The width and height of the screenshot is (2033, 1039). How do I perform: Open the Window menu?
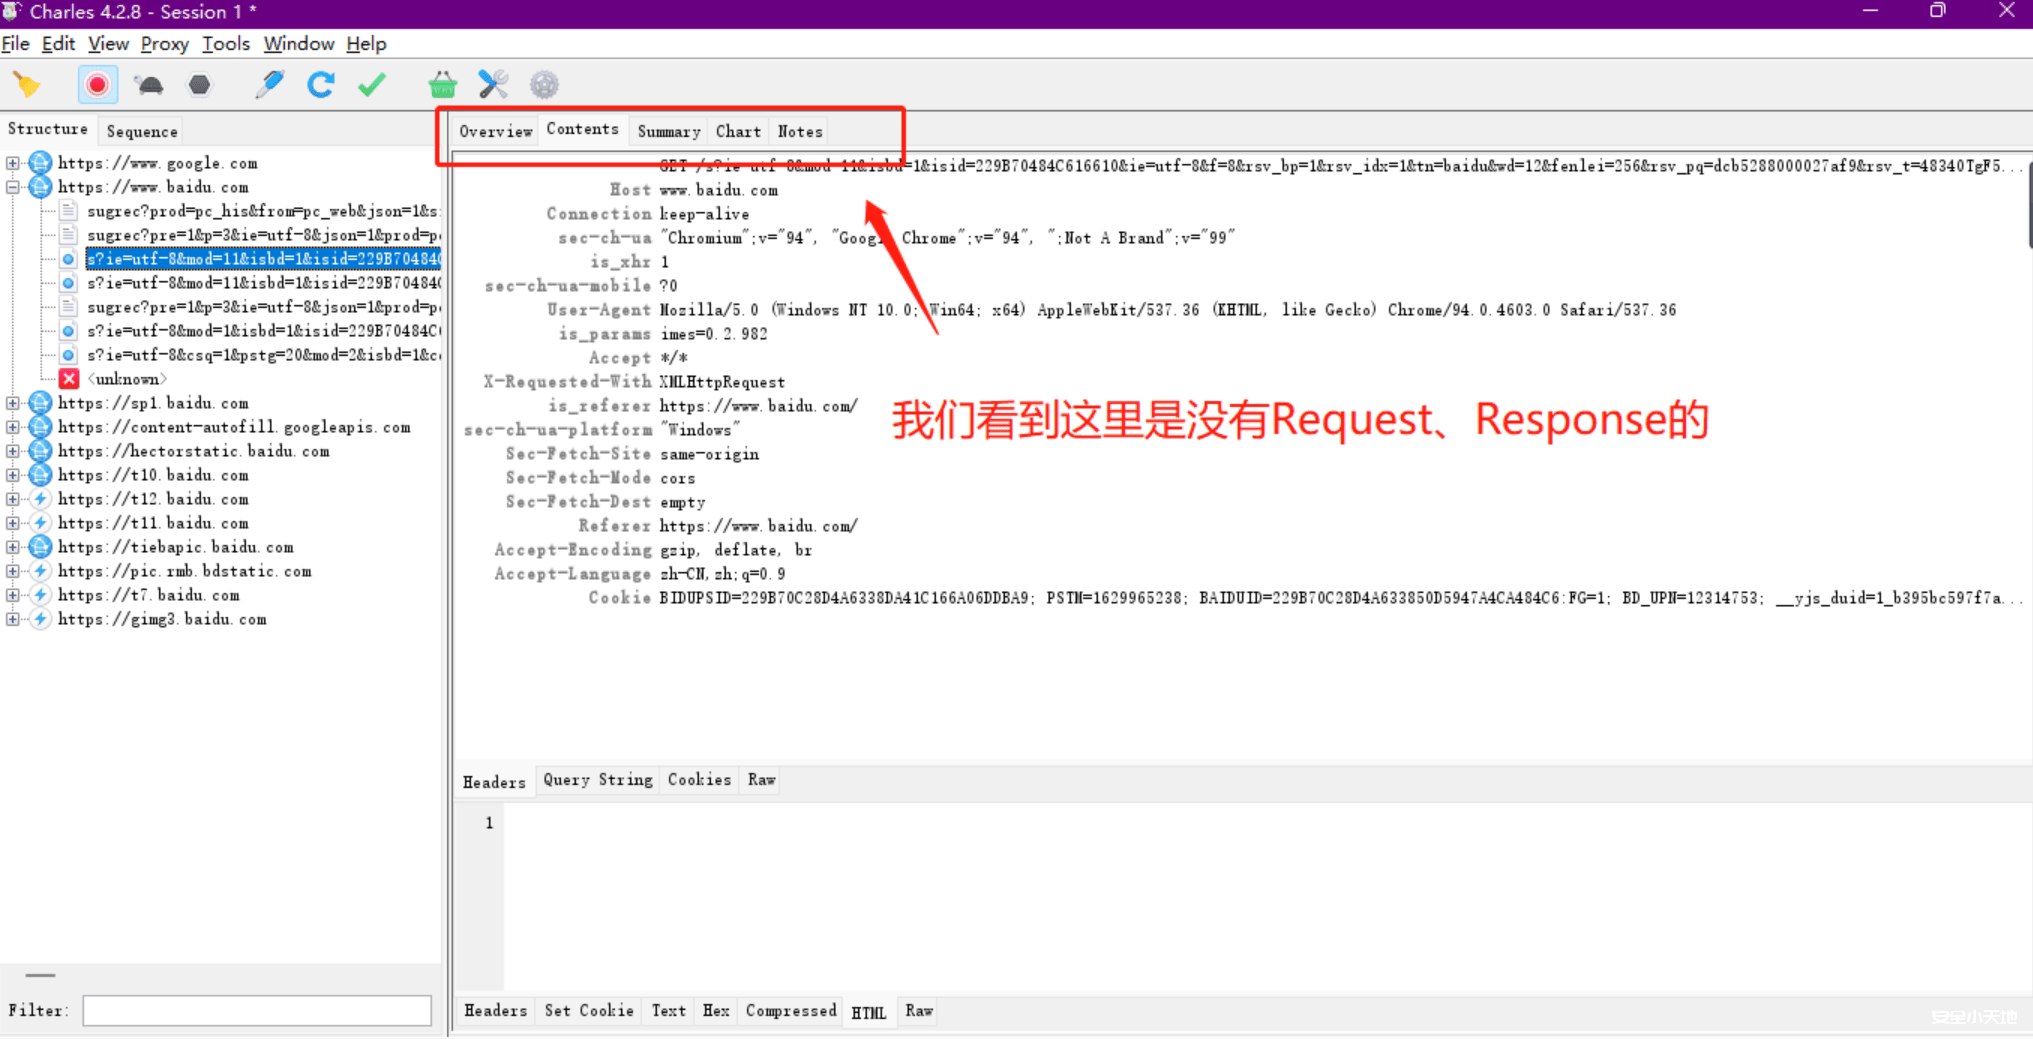(x=299, y=44)
